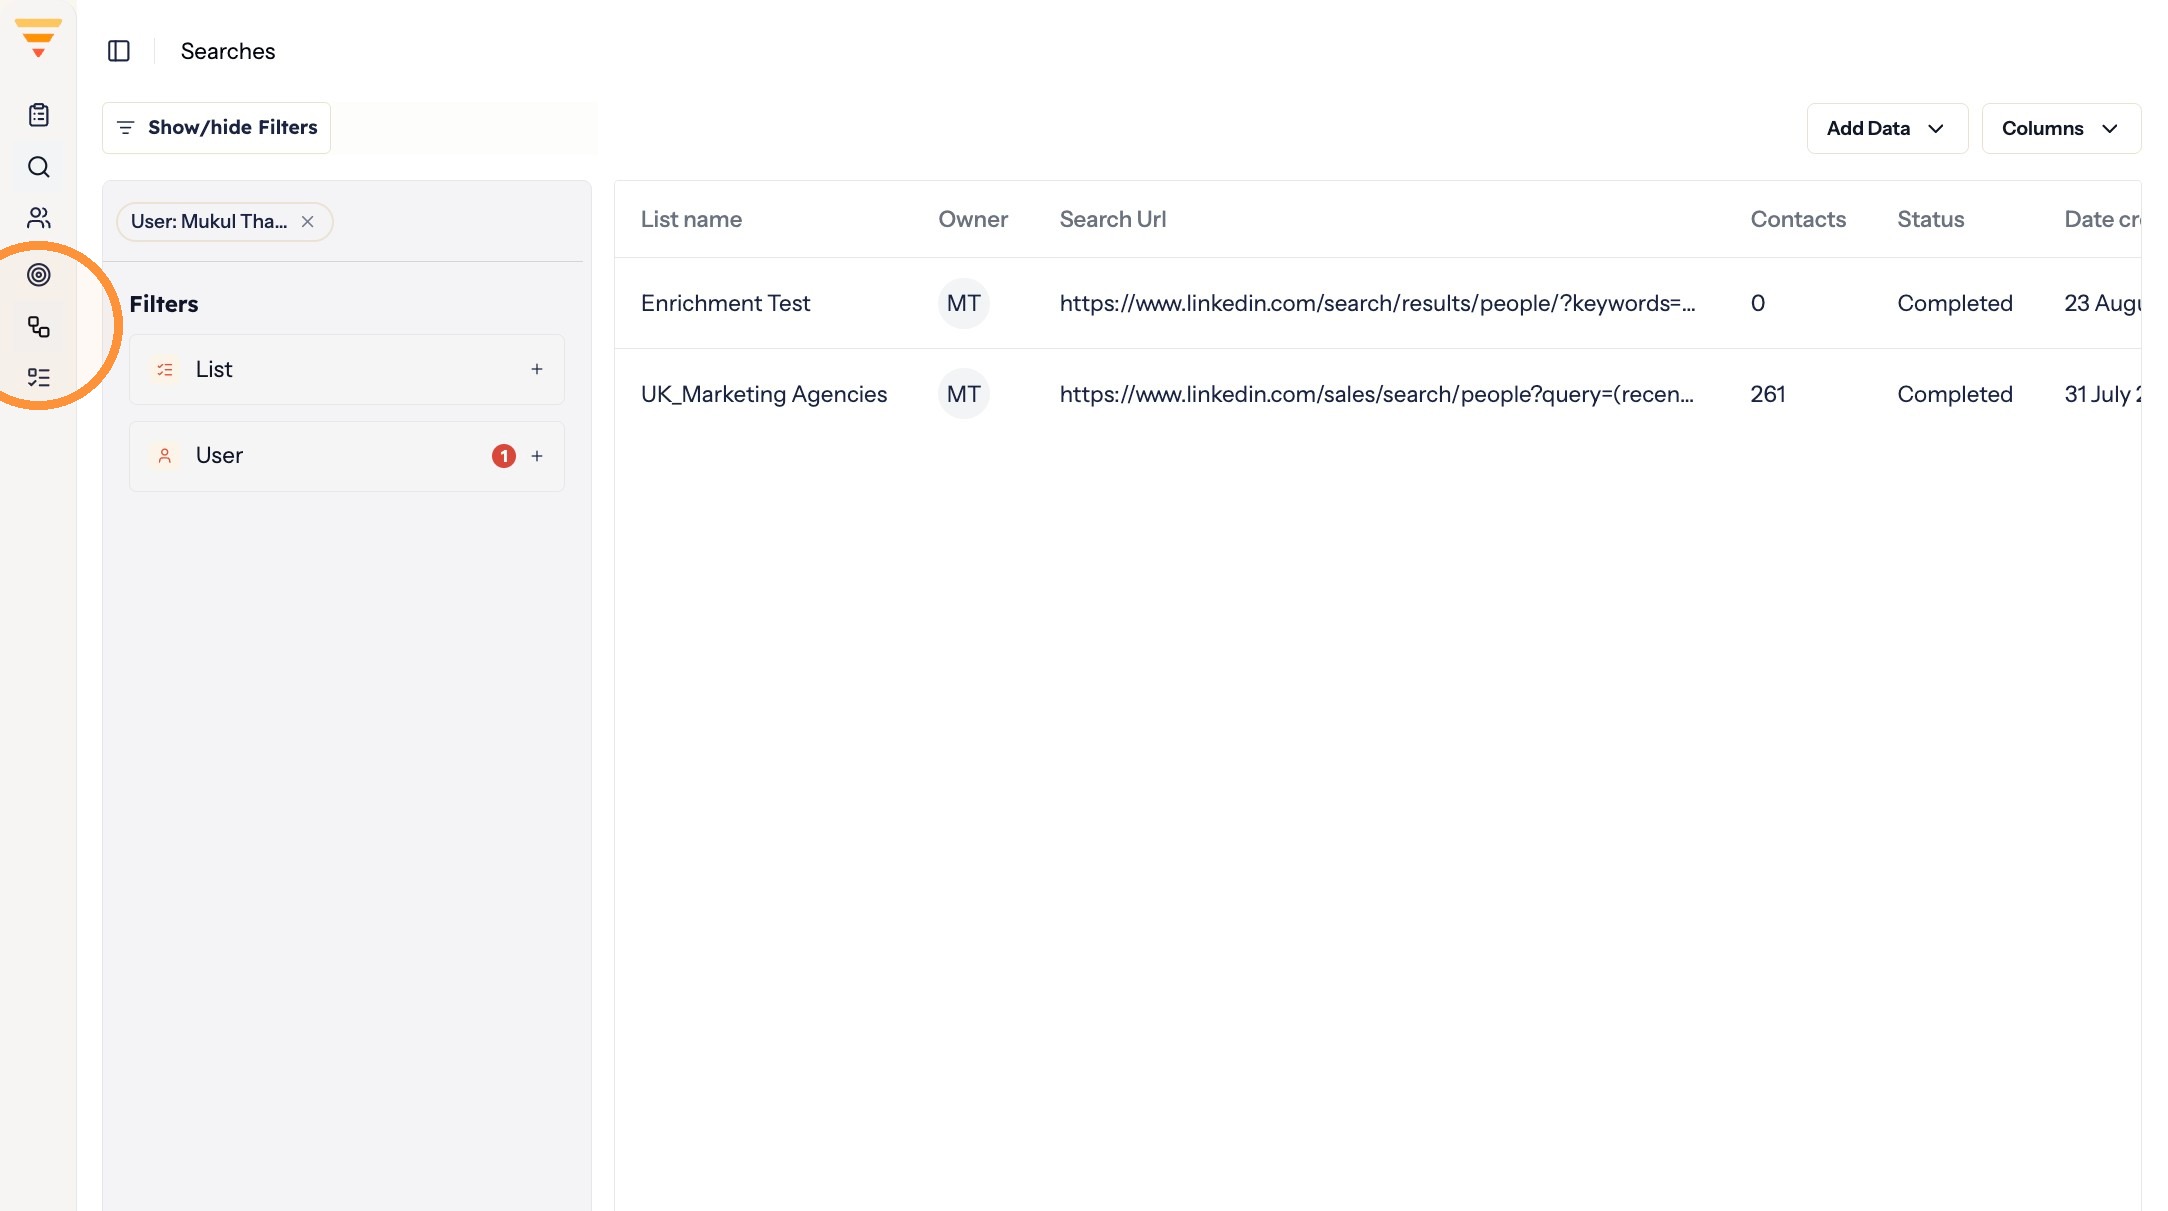Expand the List filter plus
Screen dimensions: 2168x1211
pyautogui.click(x=537, y=370)
